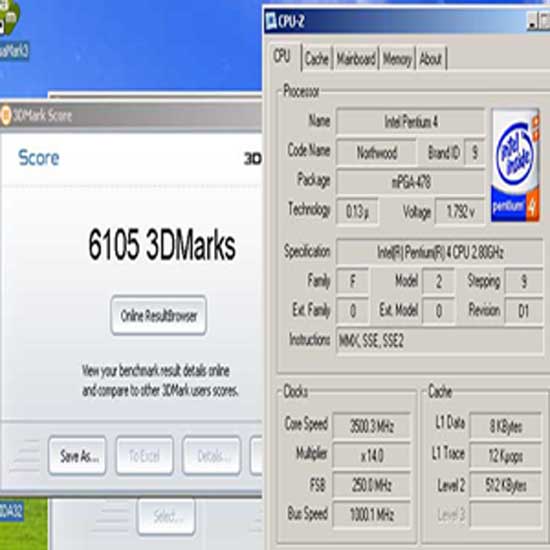The image size is (550, 550).
Task: Click the Score heading in 3DMark window
Action: (39, 158)
